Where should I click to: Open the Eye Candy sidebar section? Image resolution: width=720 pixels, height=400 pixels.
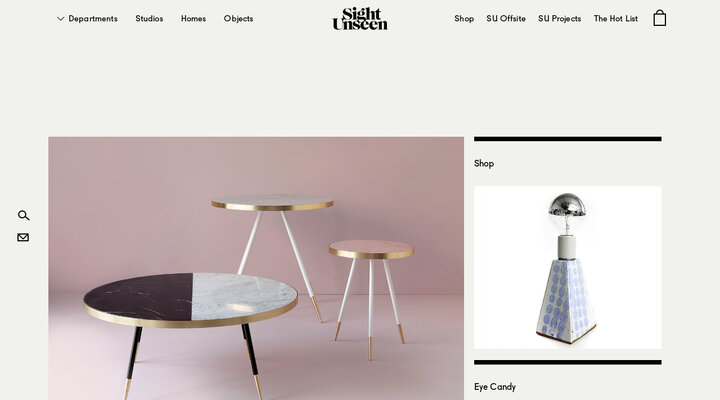(495, 387)
